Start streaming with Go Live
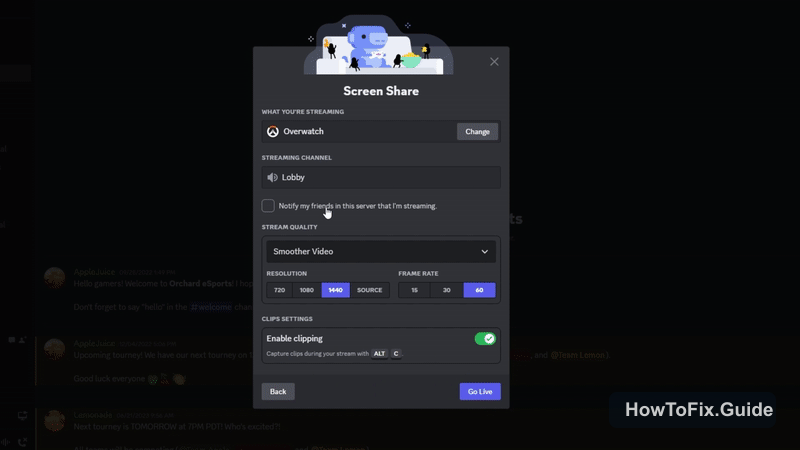 point(480,391)
